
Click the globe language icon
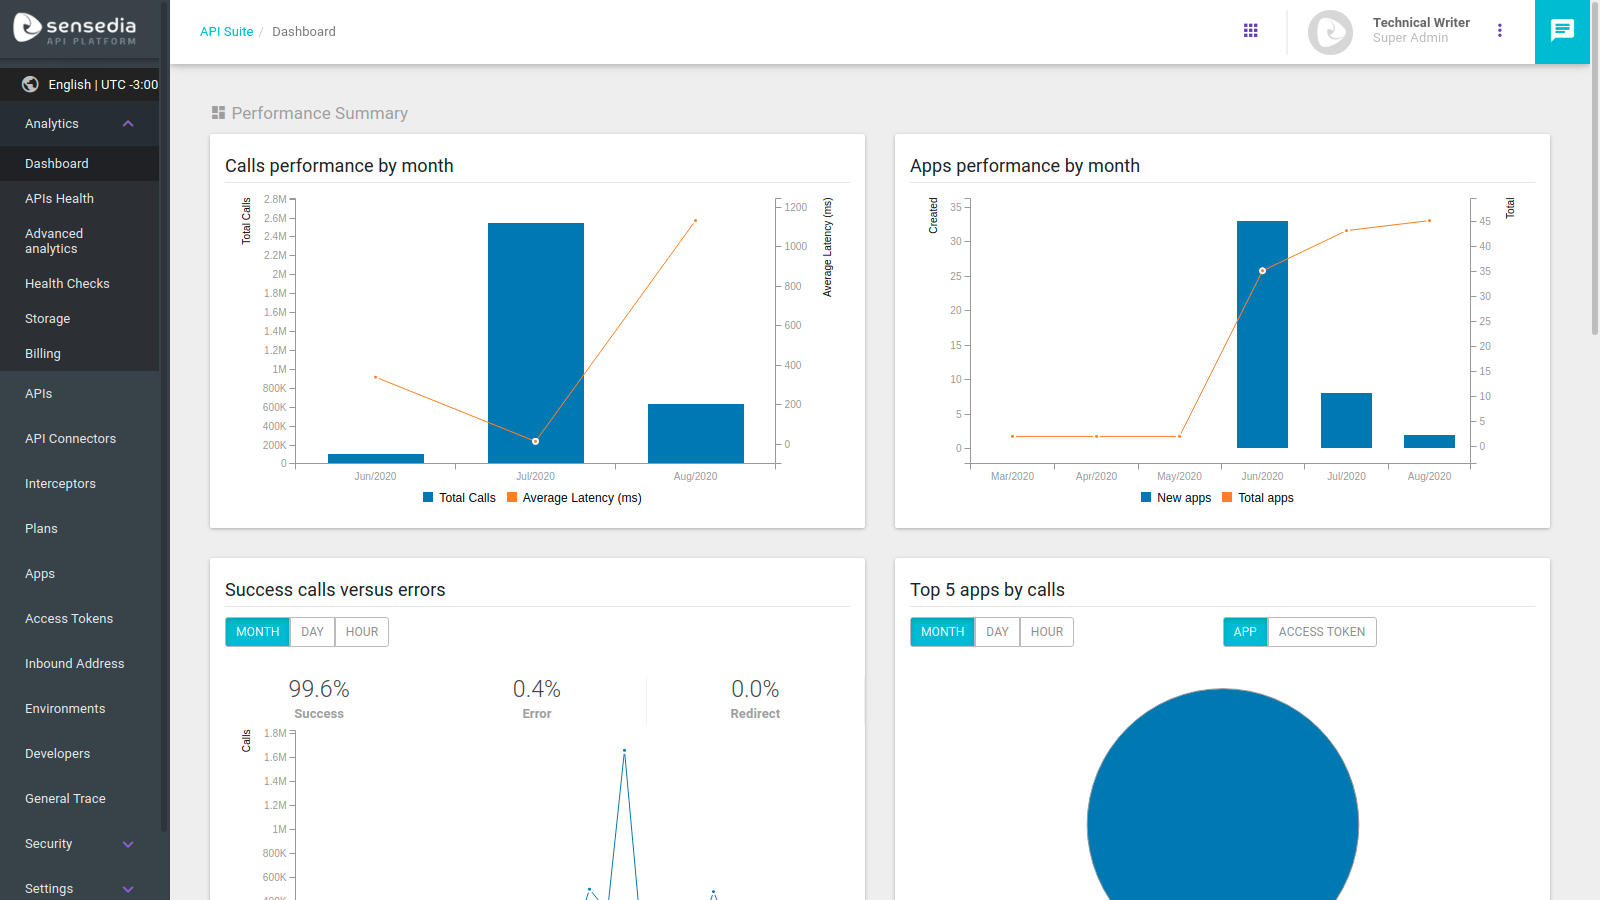click(x=31, y=85)
